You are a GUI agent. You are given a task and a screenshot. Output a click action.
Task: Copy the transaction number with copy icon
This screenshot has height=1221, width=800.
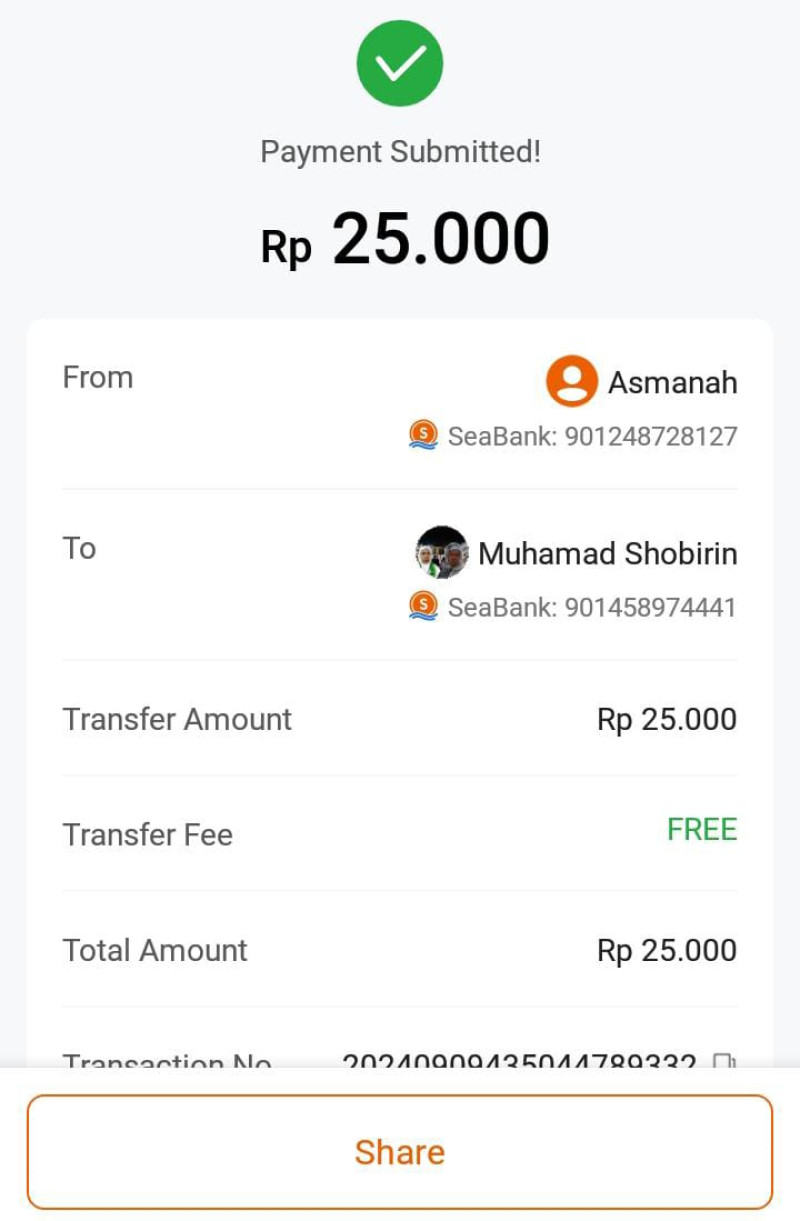tap(724, 1061)
